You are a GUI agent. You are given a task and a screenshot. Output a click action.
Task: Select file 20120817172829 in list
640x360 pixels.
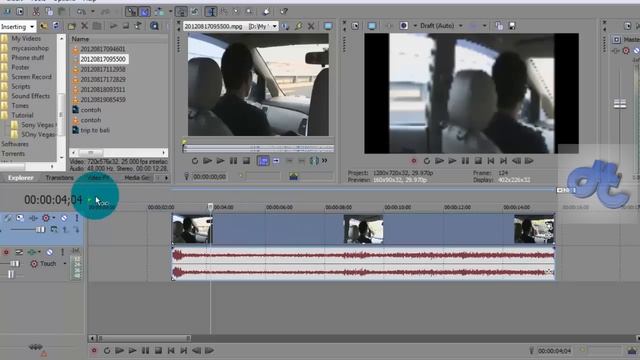coord(103,79)
